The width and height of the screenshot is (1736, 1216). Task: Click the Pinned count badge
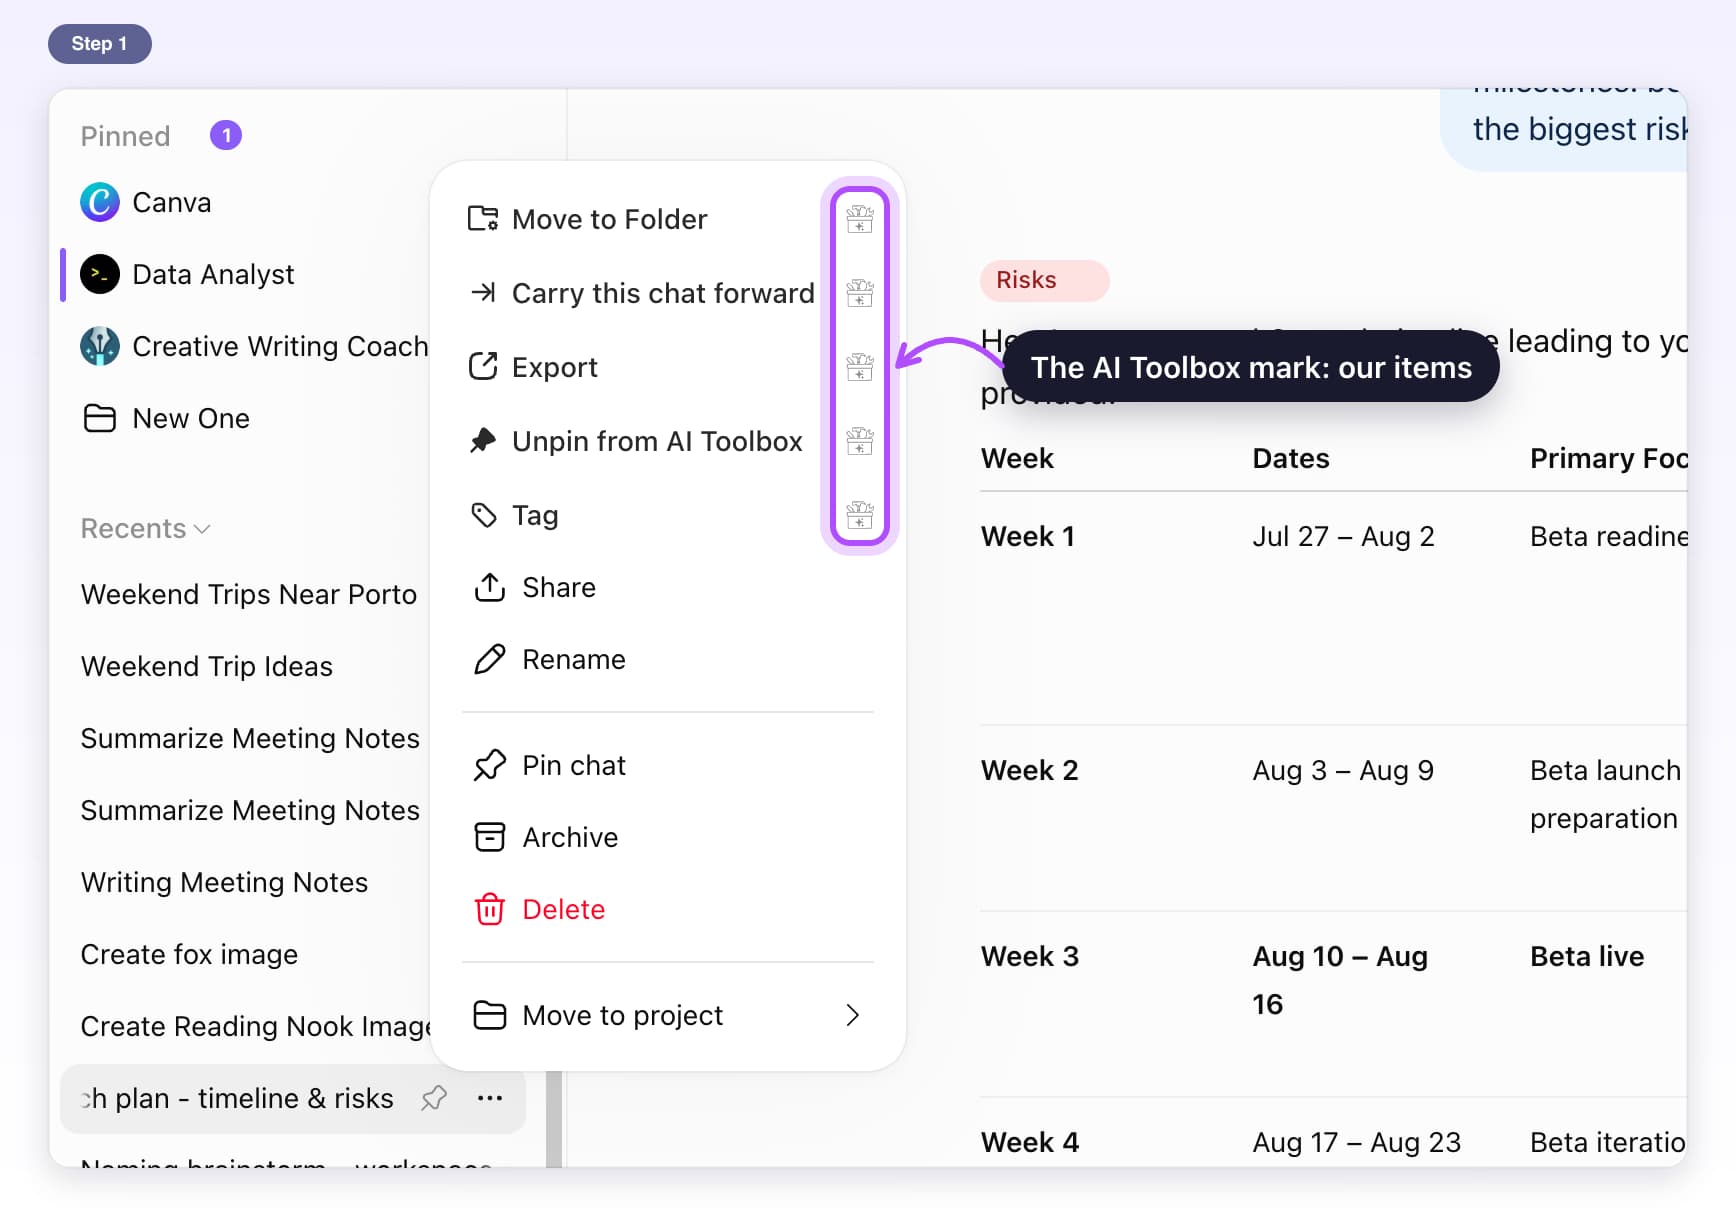tap(226, 135)
